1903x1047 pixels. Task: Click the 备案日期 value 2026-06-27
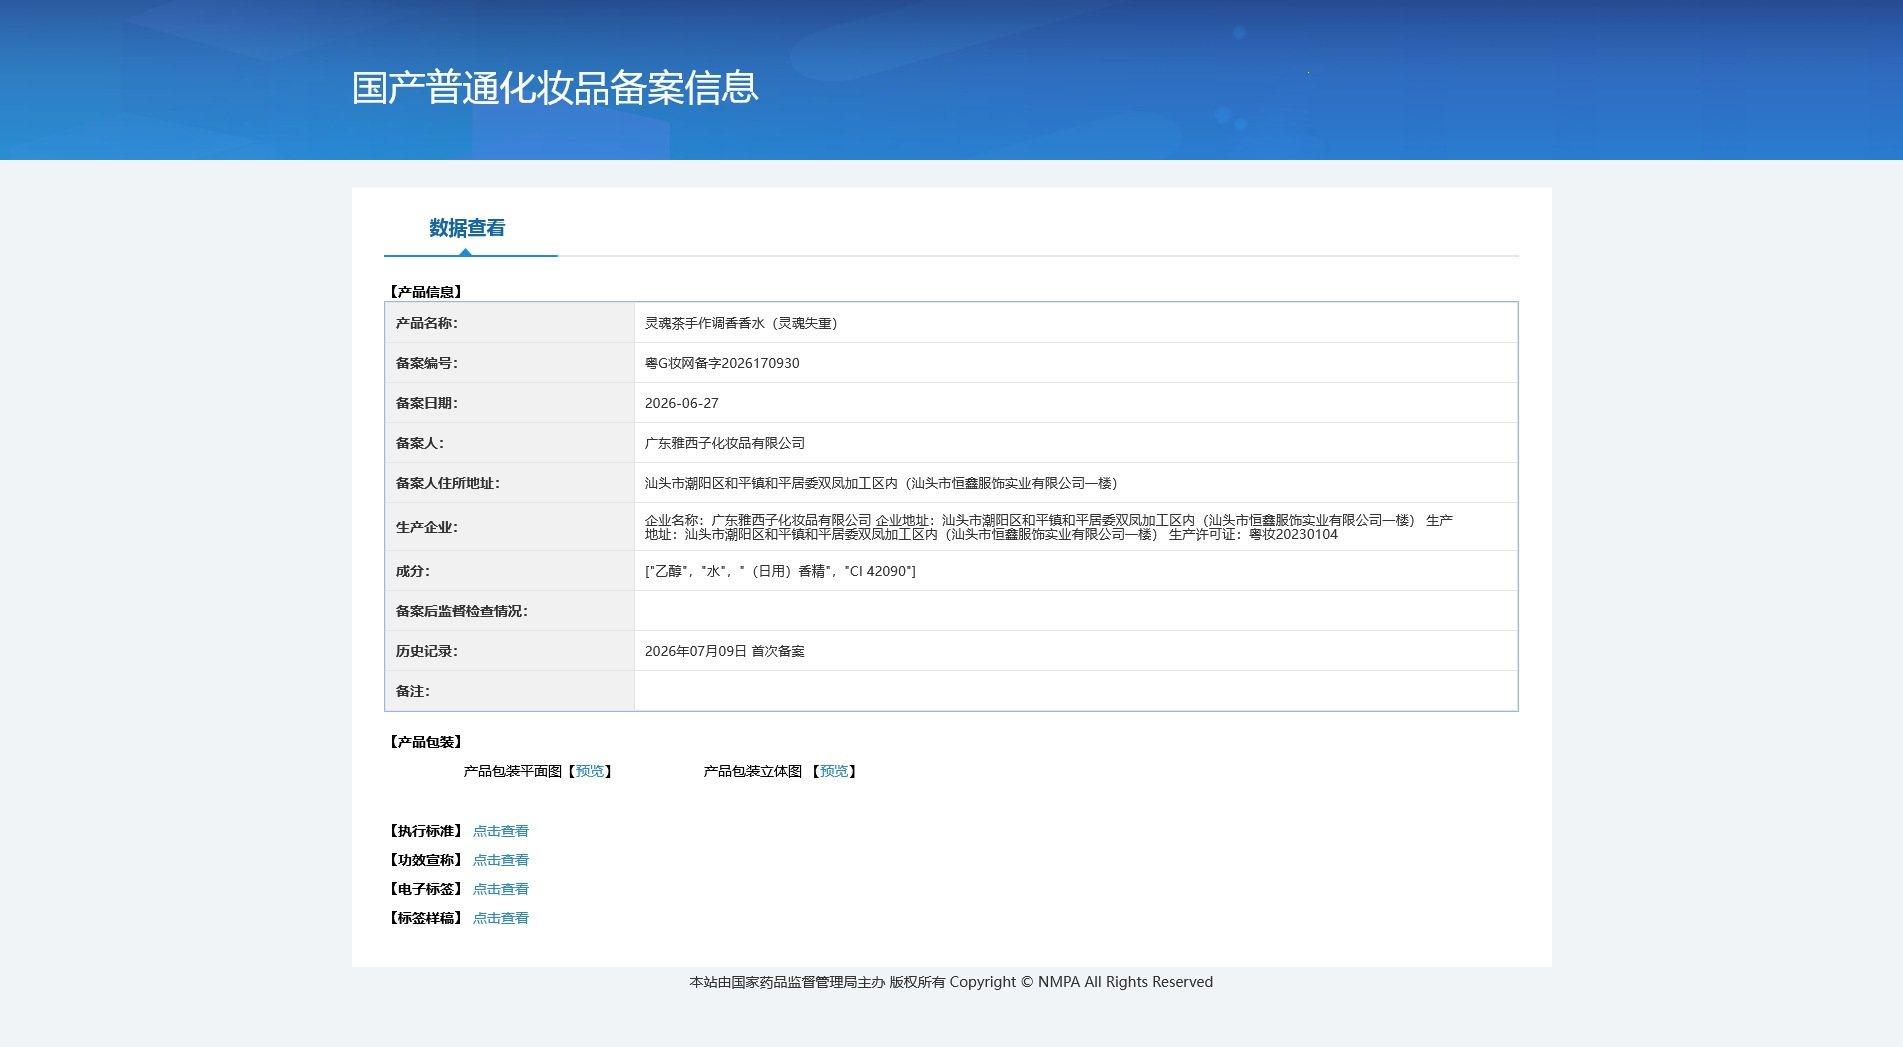(682, 403)
